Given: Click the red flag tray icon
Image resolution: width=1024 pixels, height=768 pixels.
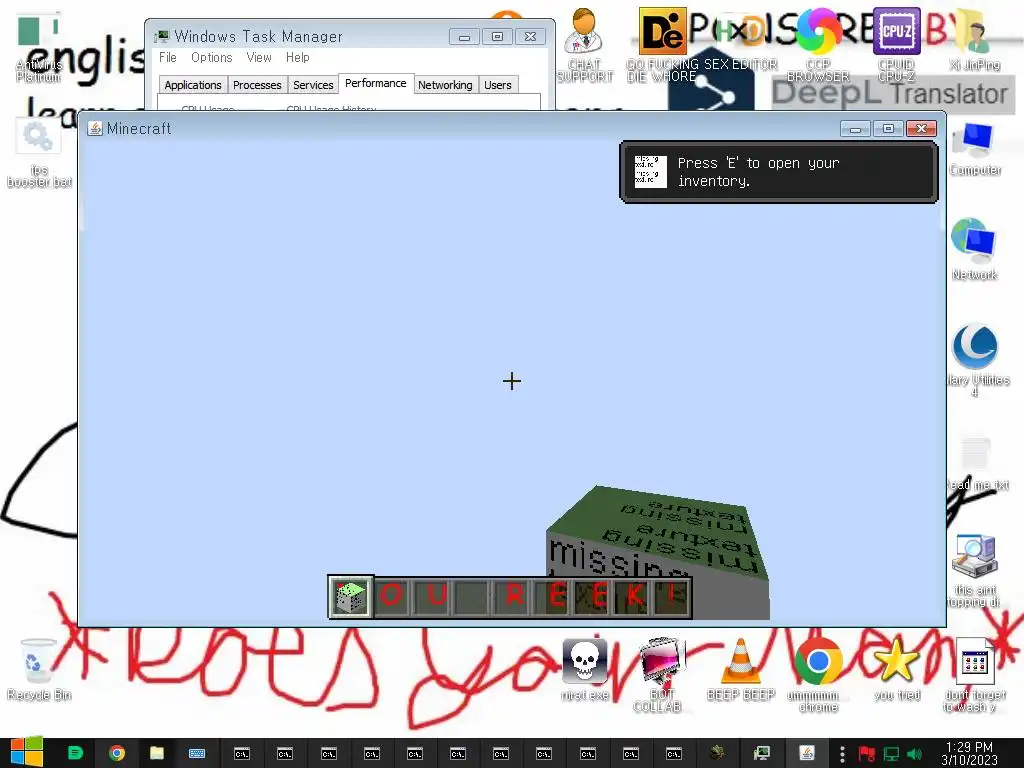Looking at the screenshot, I should pos(867,754).
